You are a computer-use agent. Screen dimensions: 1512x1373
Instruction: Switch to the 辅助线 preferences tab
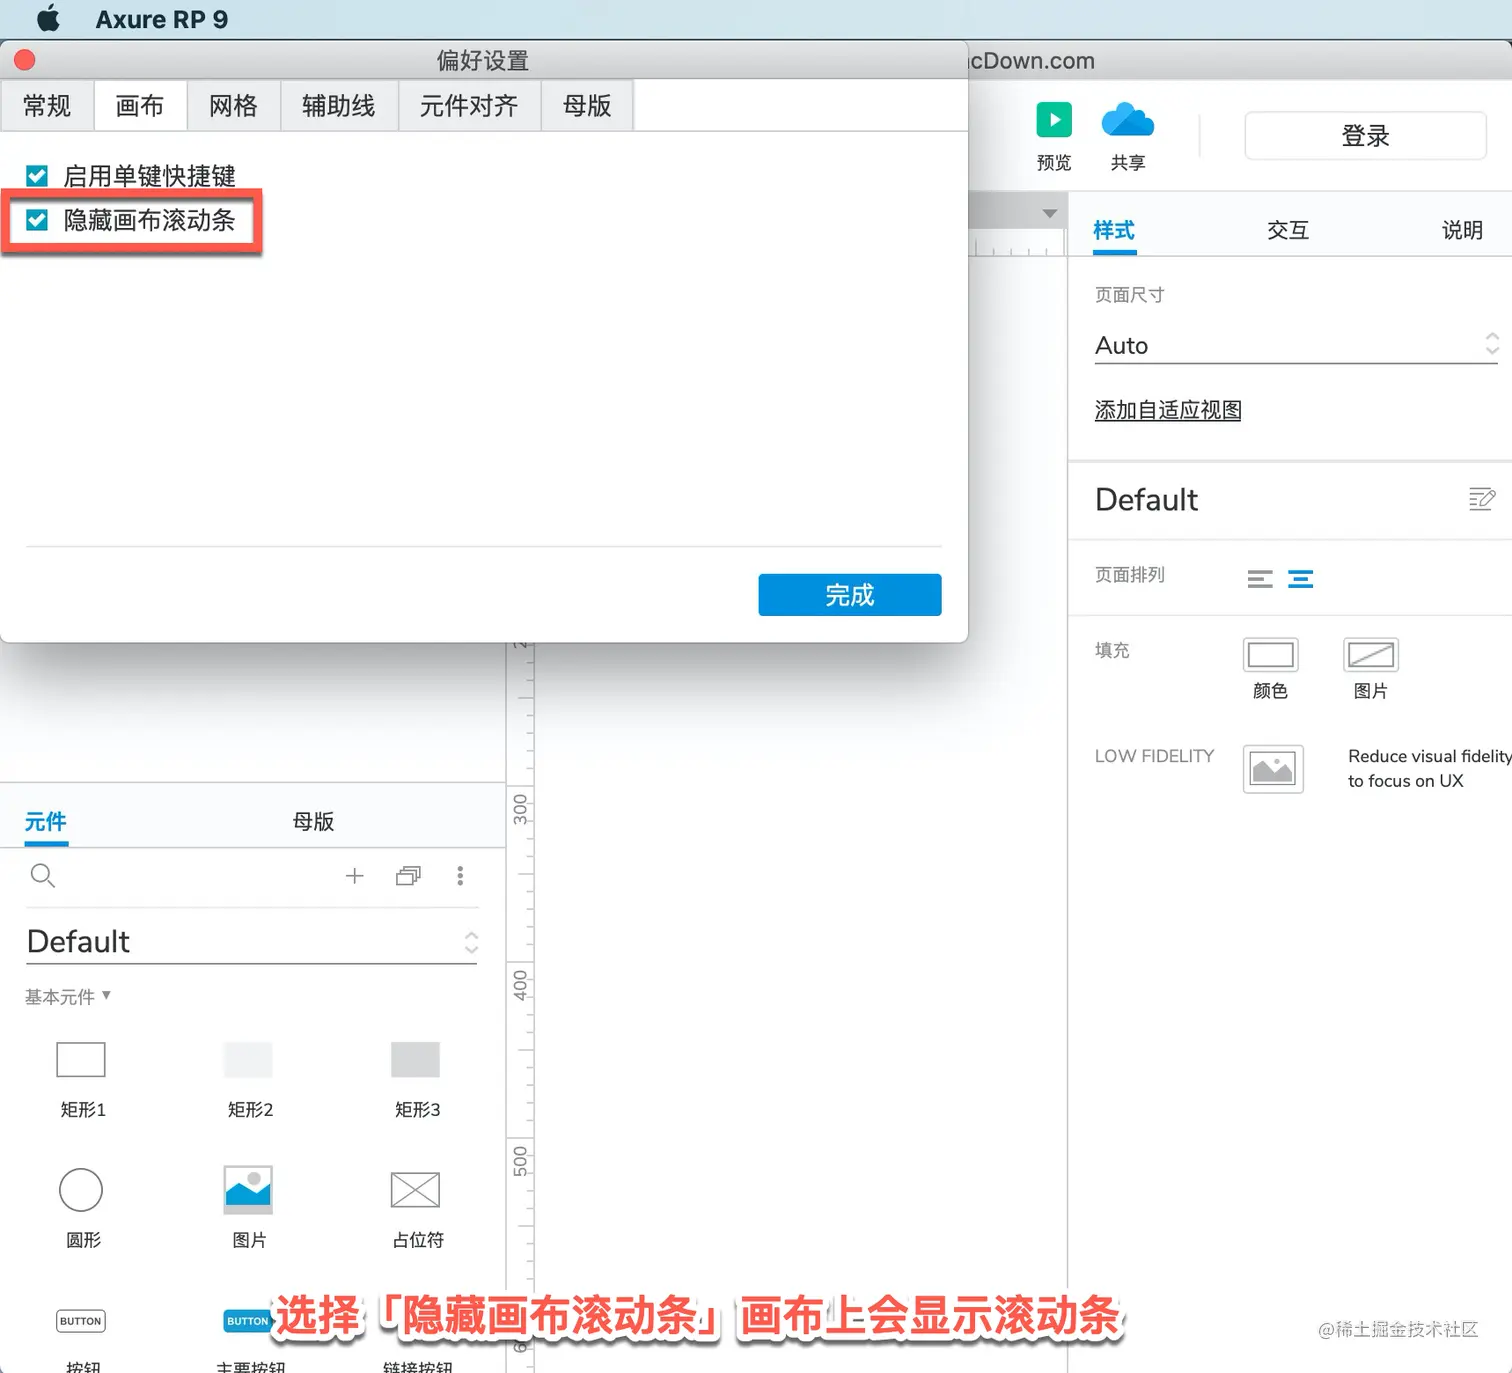coord(339,106)
